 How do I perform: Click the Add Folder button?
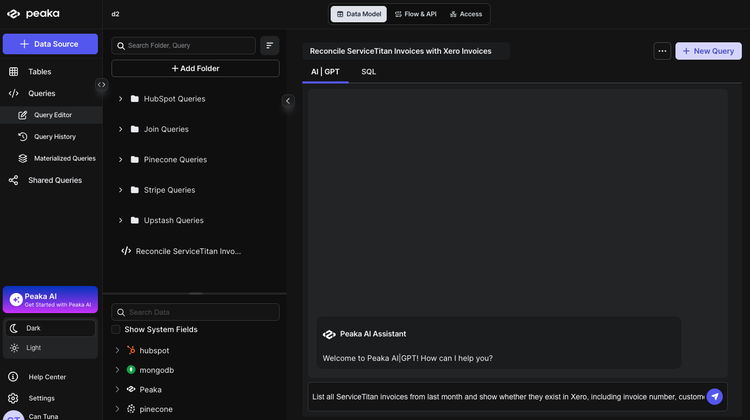195,68
